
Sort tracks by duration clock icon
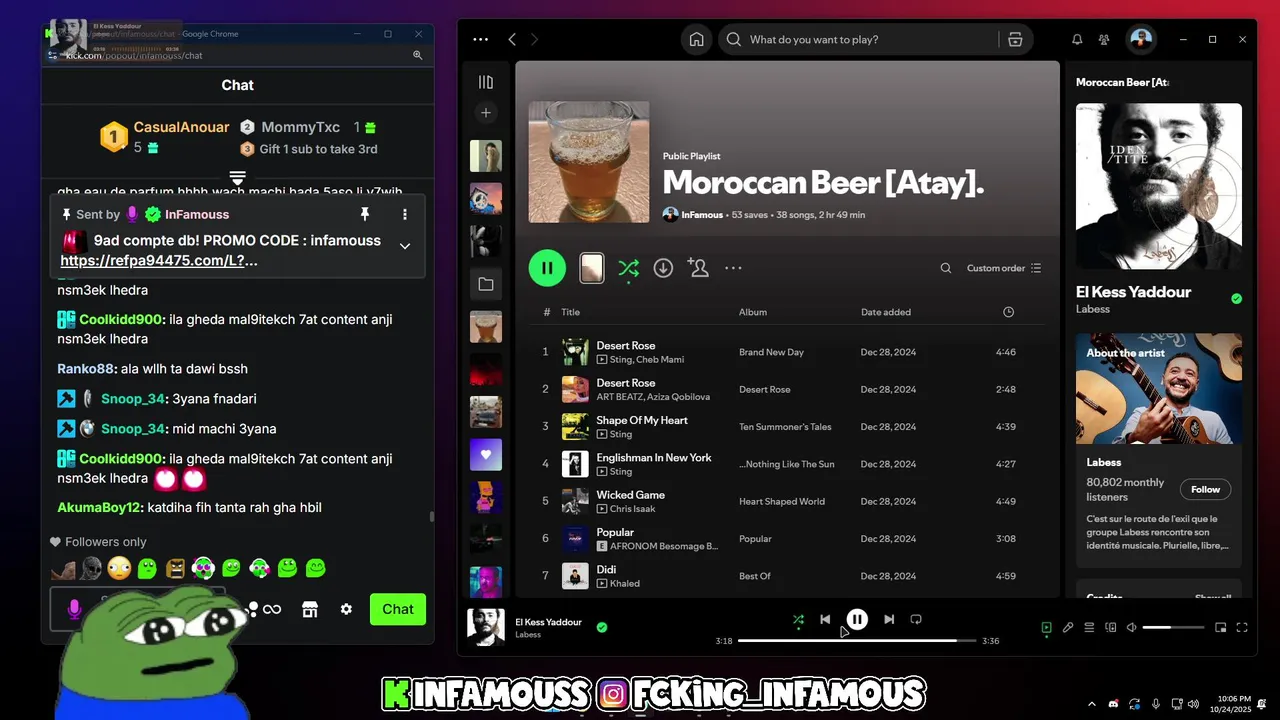click(1008, 312)
